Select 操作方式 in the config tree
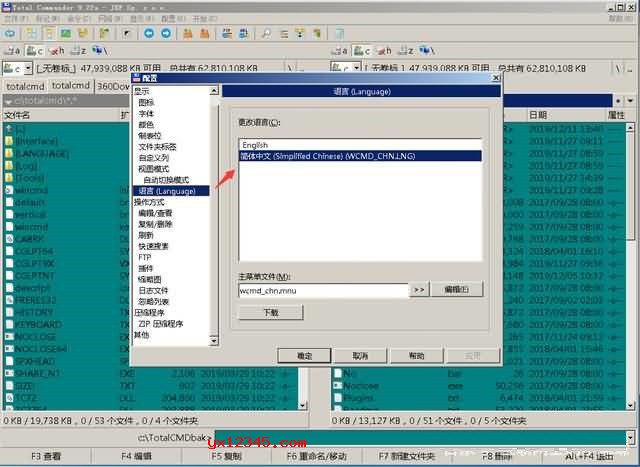The width and height of the screenshot is (640, 467). (x=149, y=202)
